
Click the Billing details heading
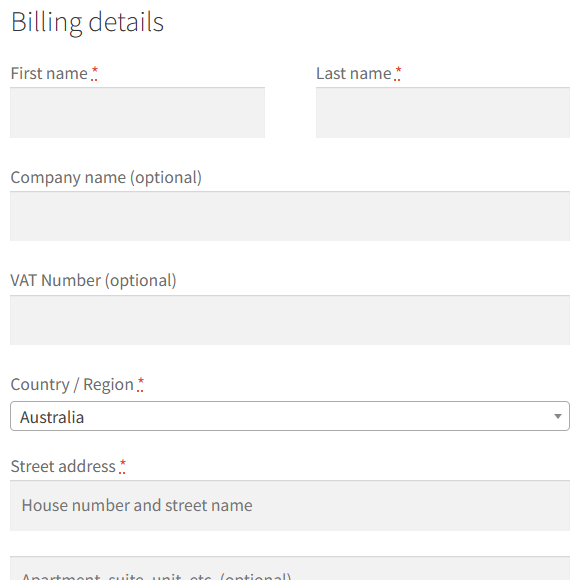click(87, 22)
